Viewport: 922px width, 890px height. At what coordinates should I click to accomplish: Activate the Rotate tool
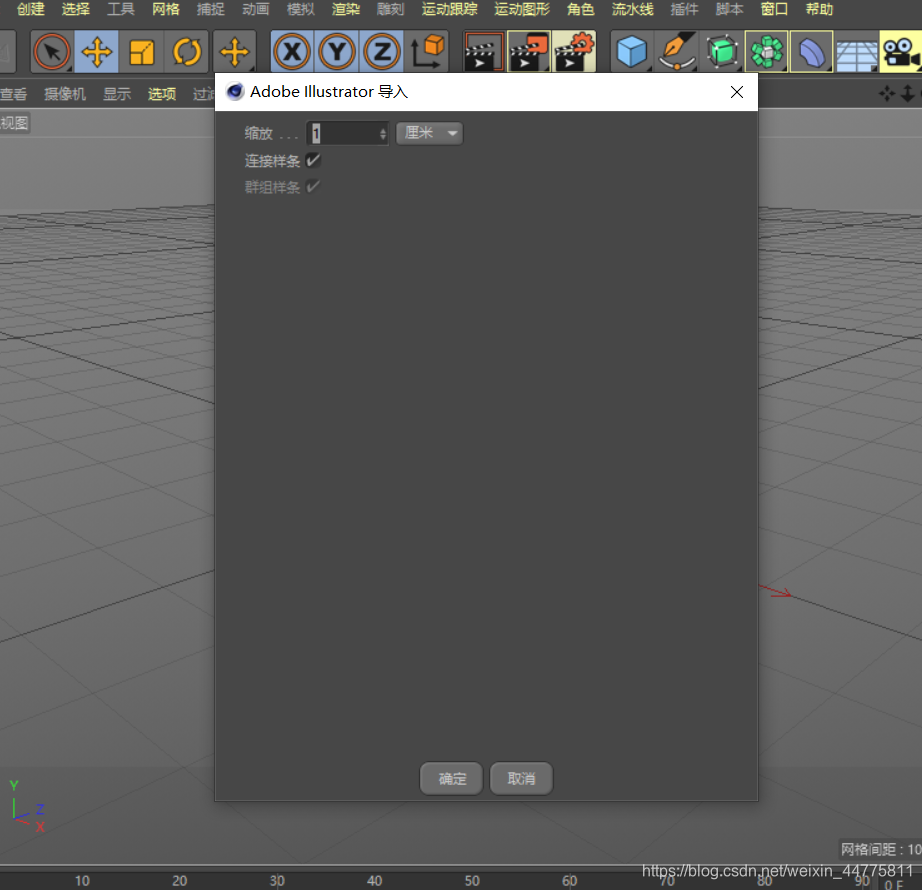click(x=186, y=52)
